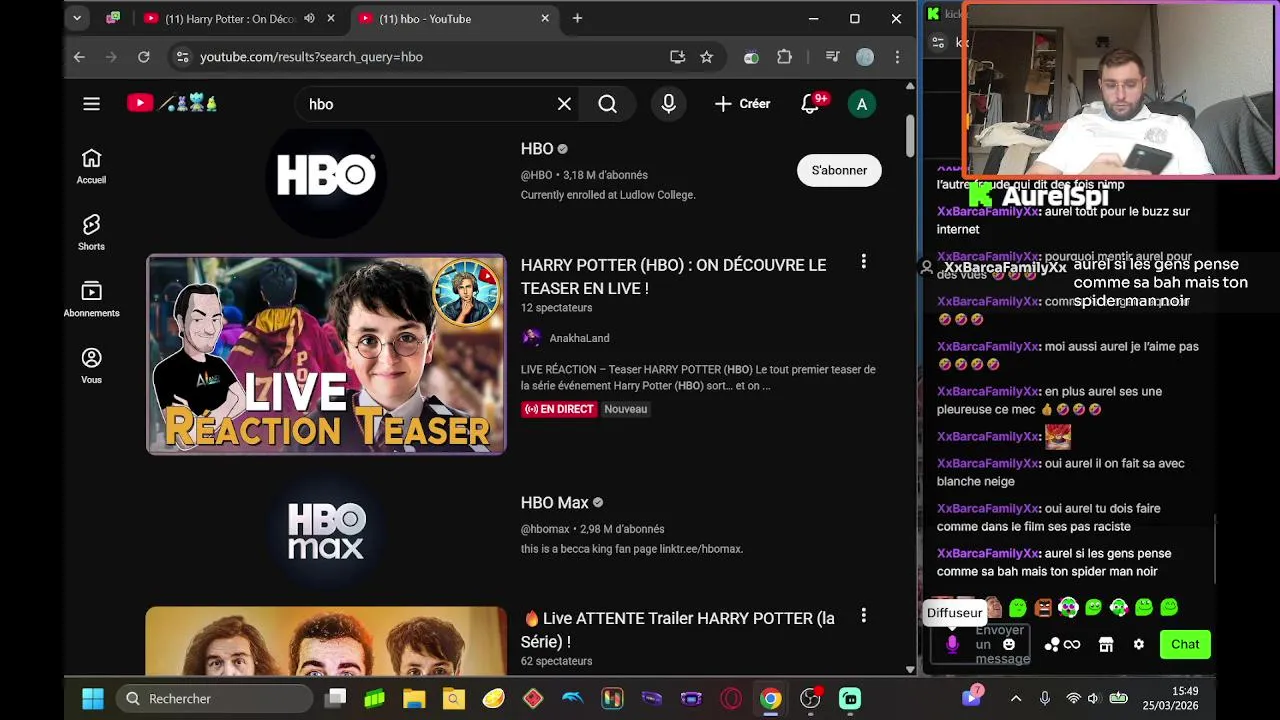The image size is (1280, 720).
Task: Click Windows taskbar Rechercher box
Action: pos(216,698)
